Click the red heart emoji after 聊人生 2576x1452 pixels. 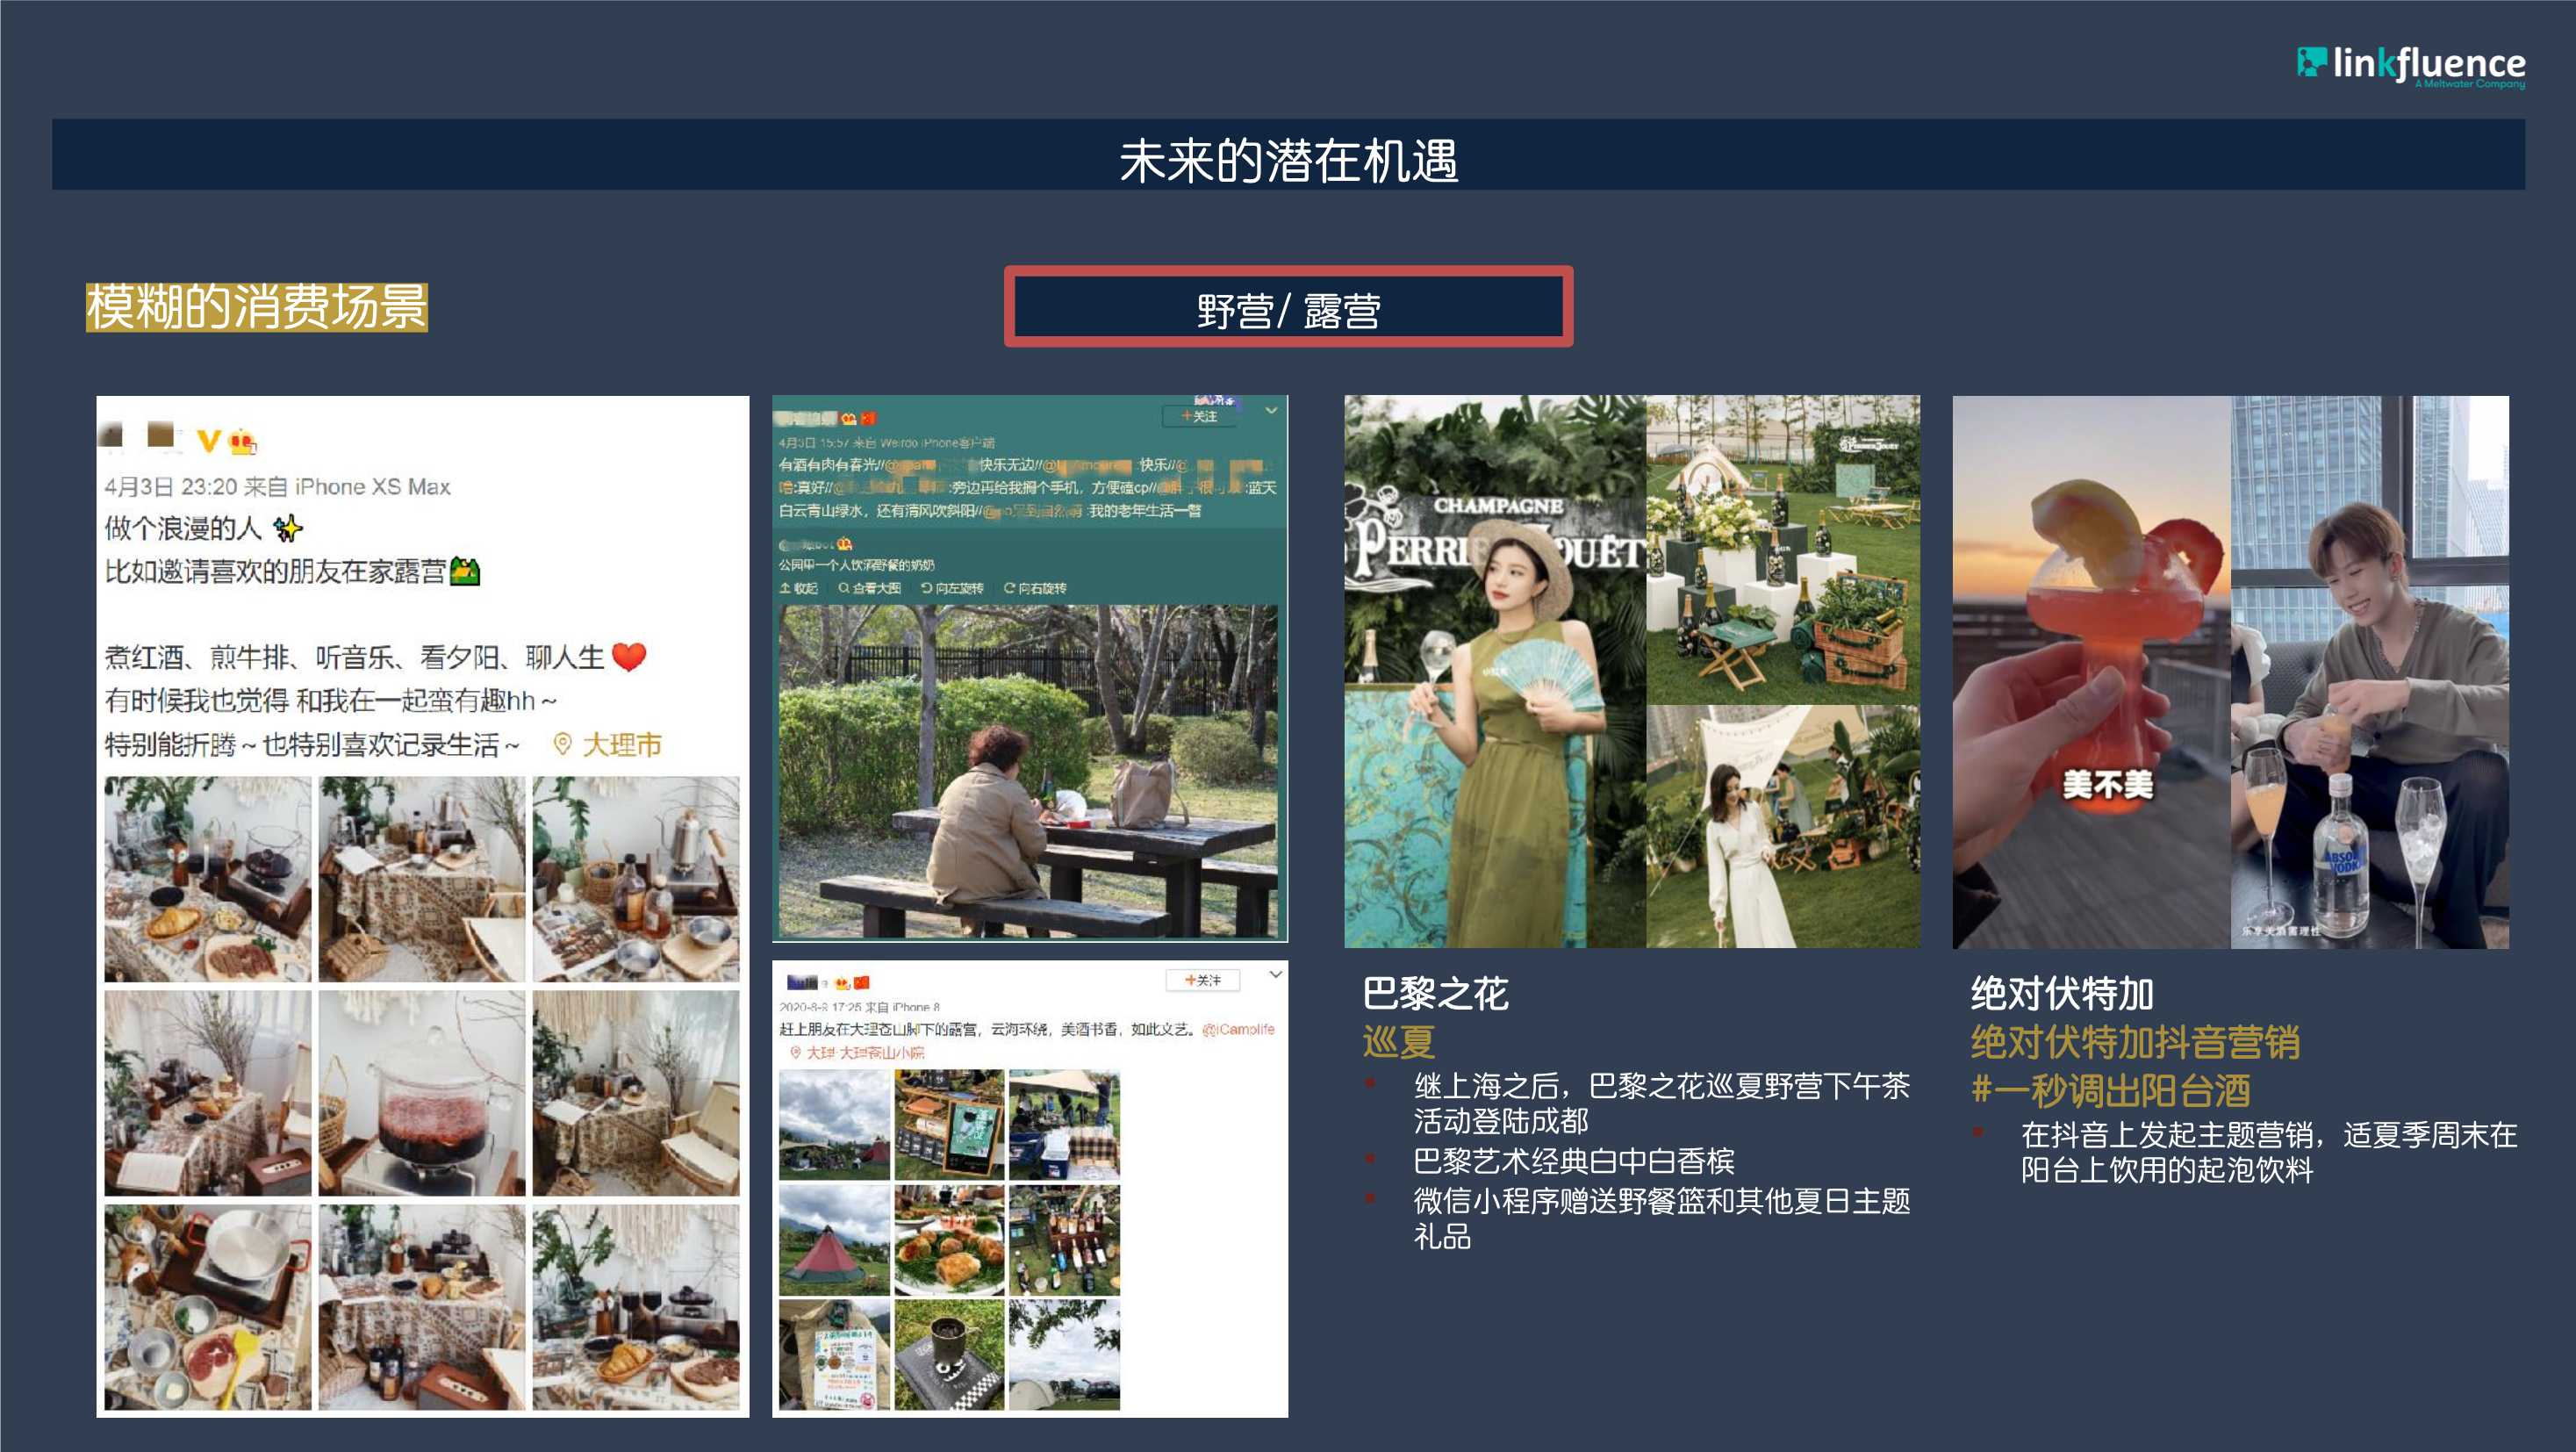628,657
